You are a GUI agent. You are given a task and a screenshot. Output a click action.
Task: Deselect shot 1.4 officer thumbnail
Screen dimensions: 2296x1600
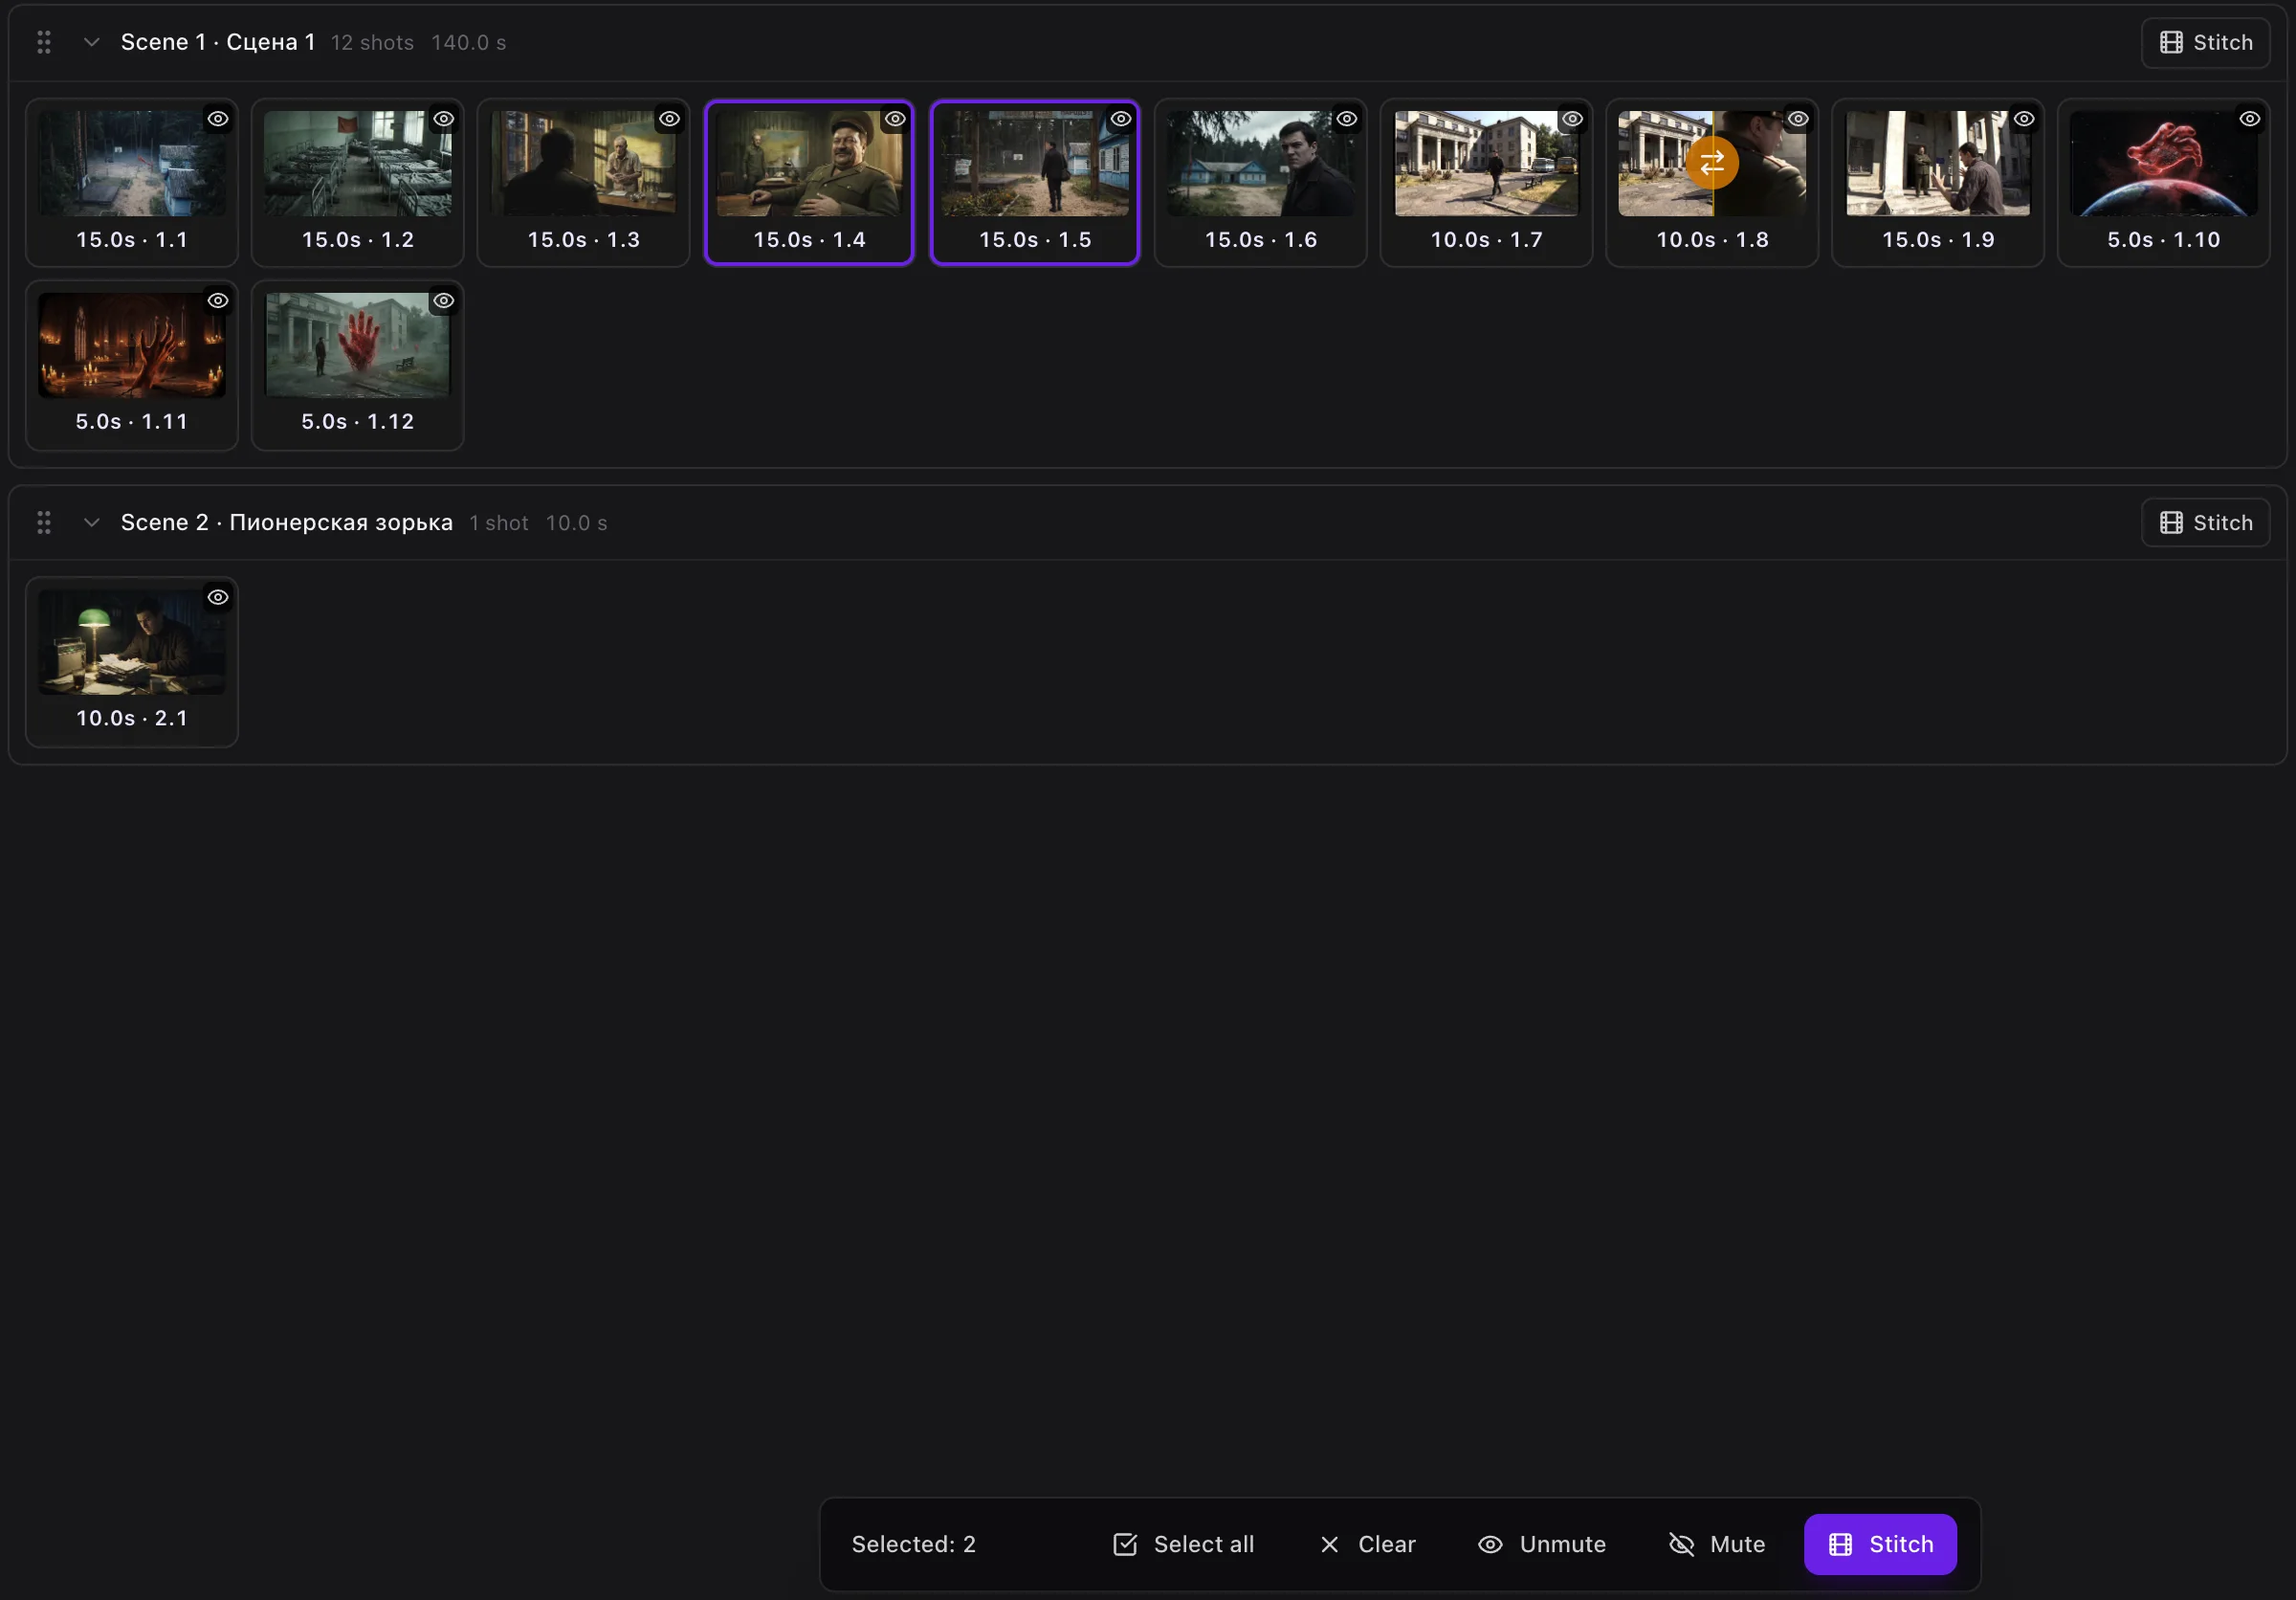[x=809, y=163]
